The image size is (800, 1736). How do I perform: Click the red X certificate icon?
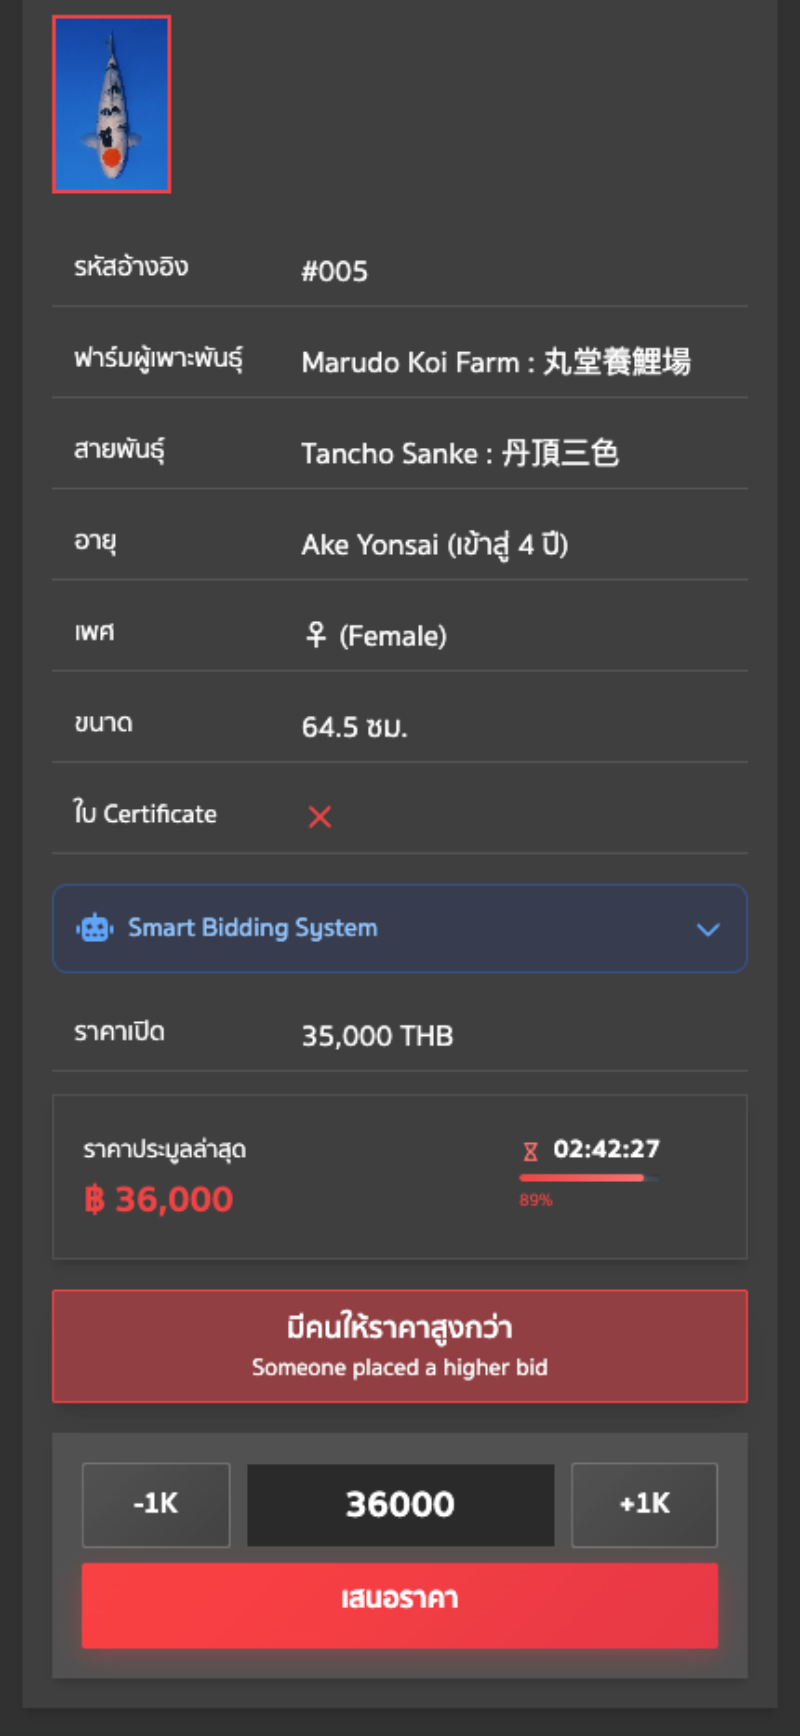coord(320,817)
